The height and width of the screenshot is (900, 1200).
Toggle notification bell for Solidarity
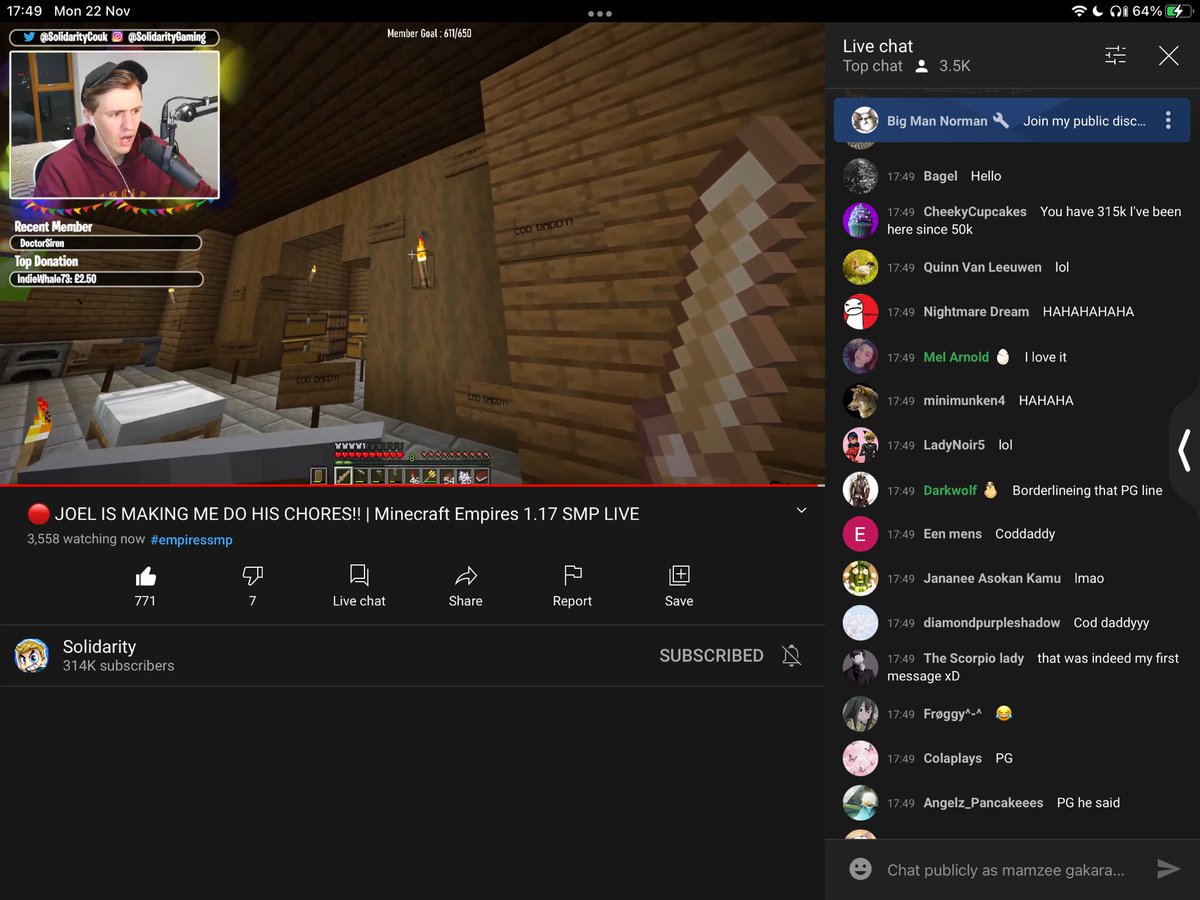791,656
